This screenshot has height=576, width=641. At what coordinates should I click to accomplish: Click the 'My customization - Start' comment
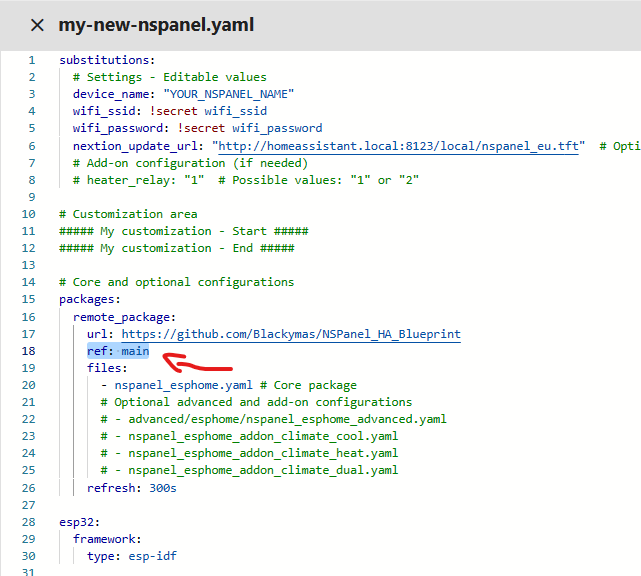click(x=176, y=231)
